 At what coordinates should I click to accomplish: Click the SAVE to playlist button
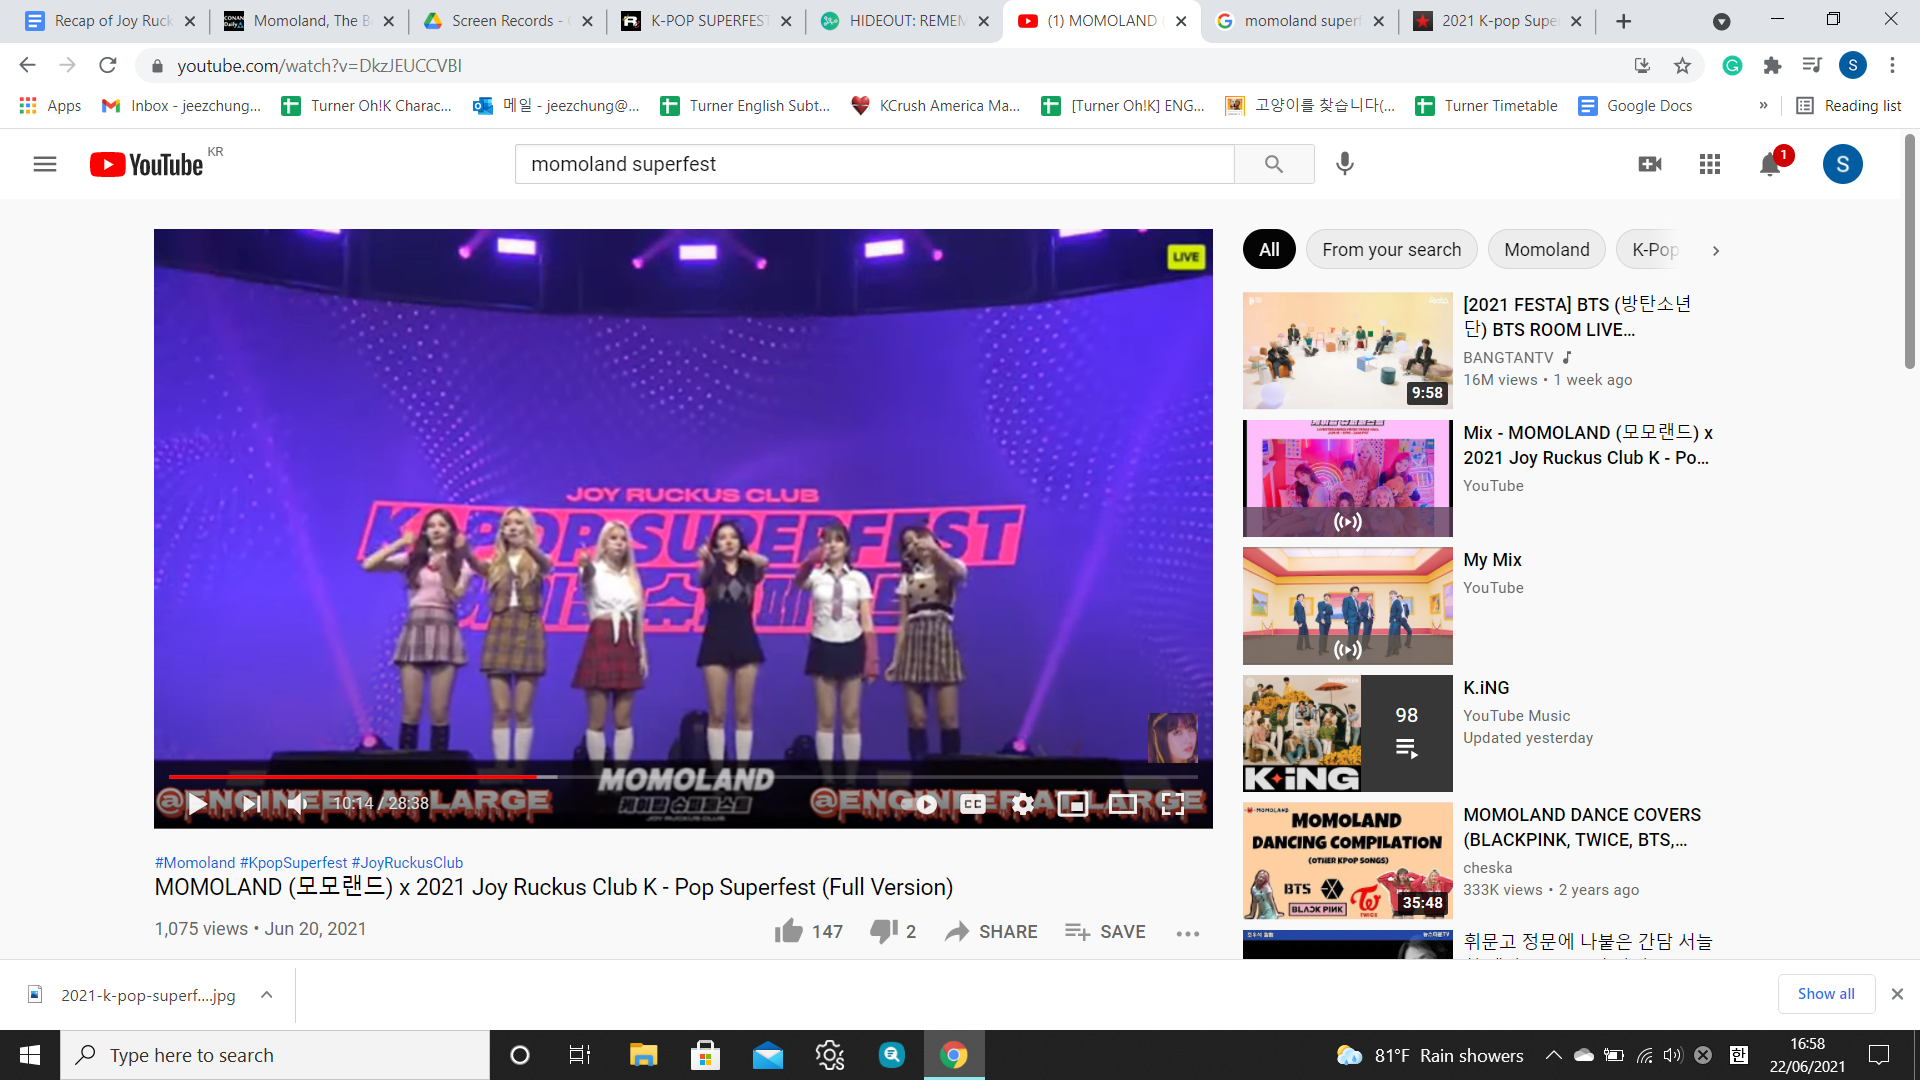pos(1105,931)
